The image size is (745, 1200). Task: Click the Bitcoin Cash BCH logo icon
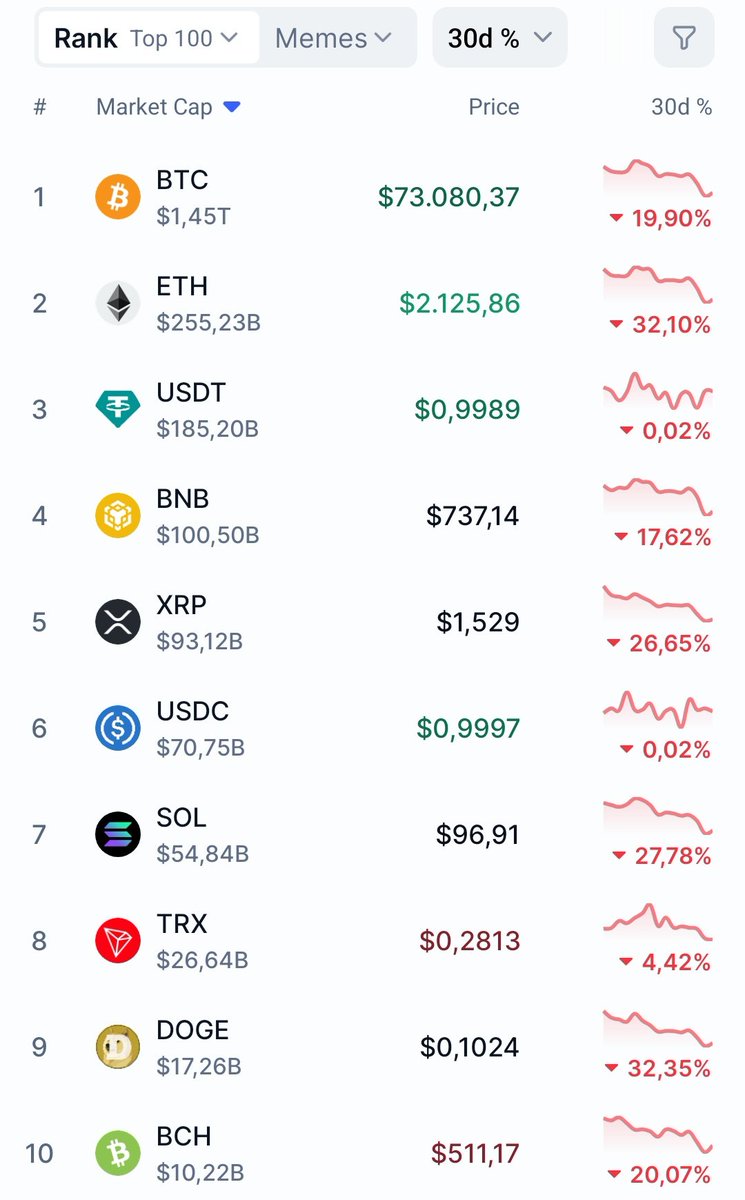(x=118, y=1153)
